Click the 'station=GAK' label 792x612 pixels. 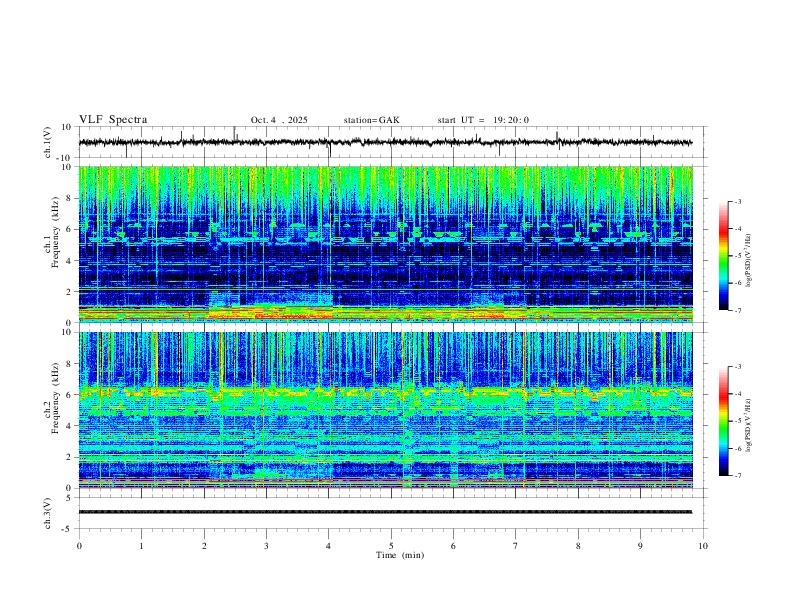(371, 120)
